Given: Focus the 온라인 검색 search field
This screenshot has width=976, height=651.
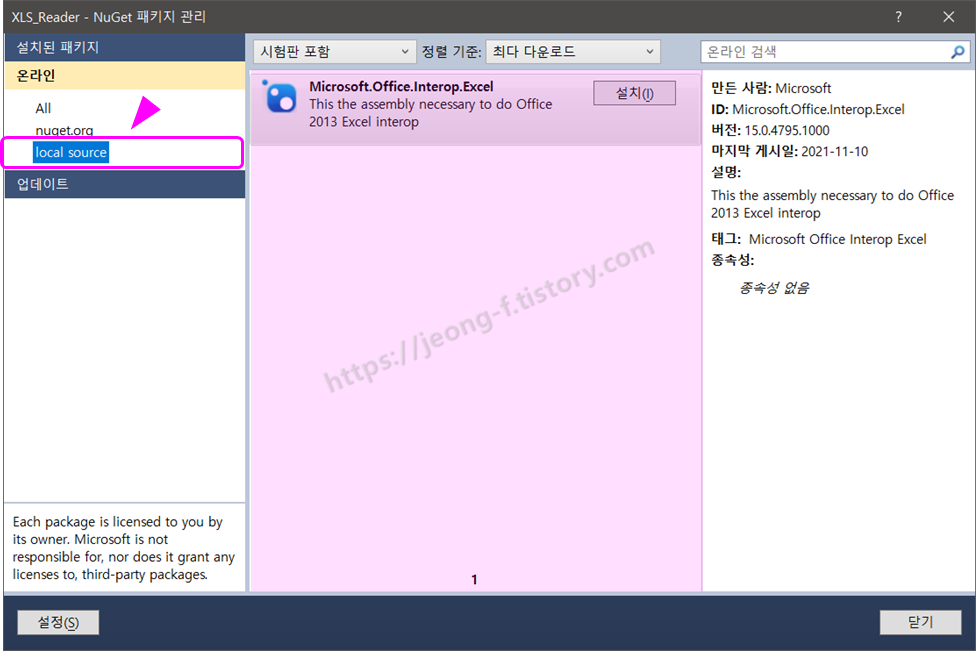Looking at the screenshot, I should click(x=825, y=52).
